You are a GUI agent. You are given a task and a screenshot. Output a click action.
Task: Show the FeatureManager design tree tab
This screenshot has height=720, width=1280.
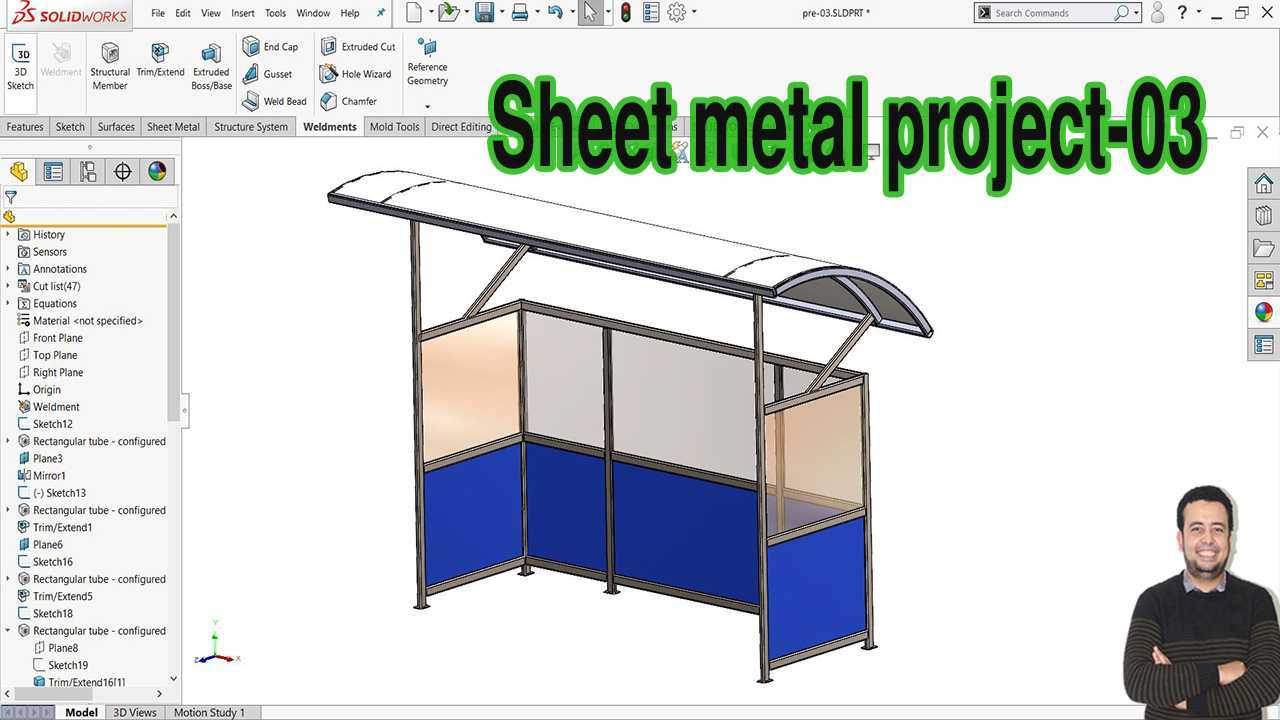click(x=18, y=172)
